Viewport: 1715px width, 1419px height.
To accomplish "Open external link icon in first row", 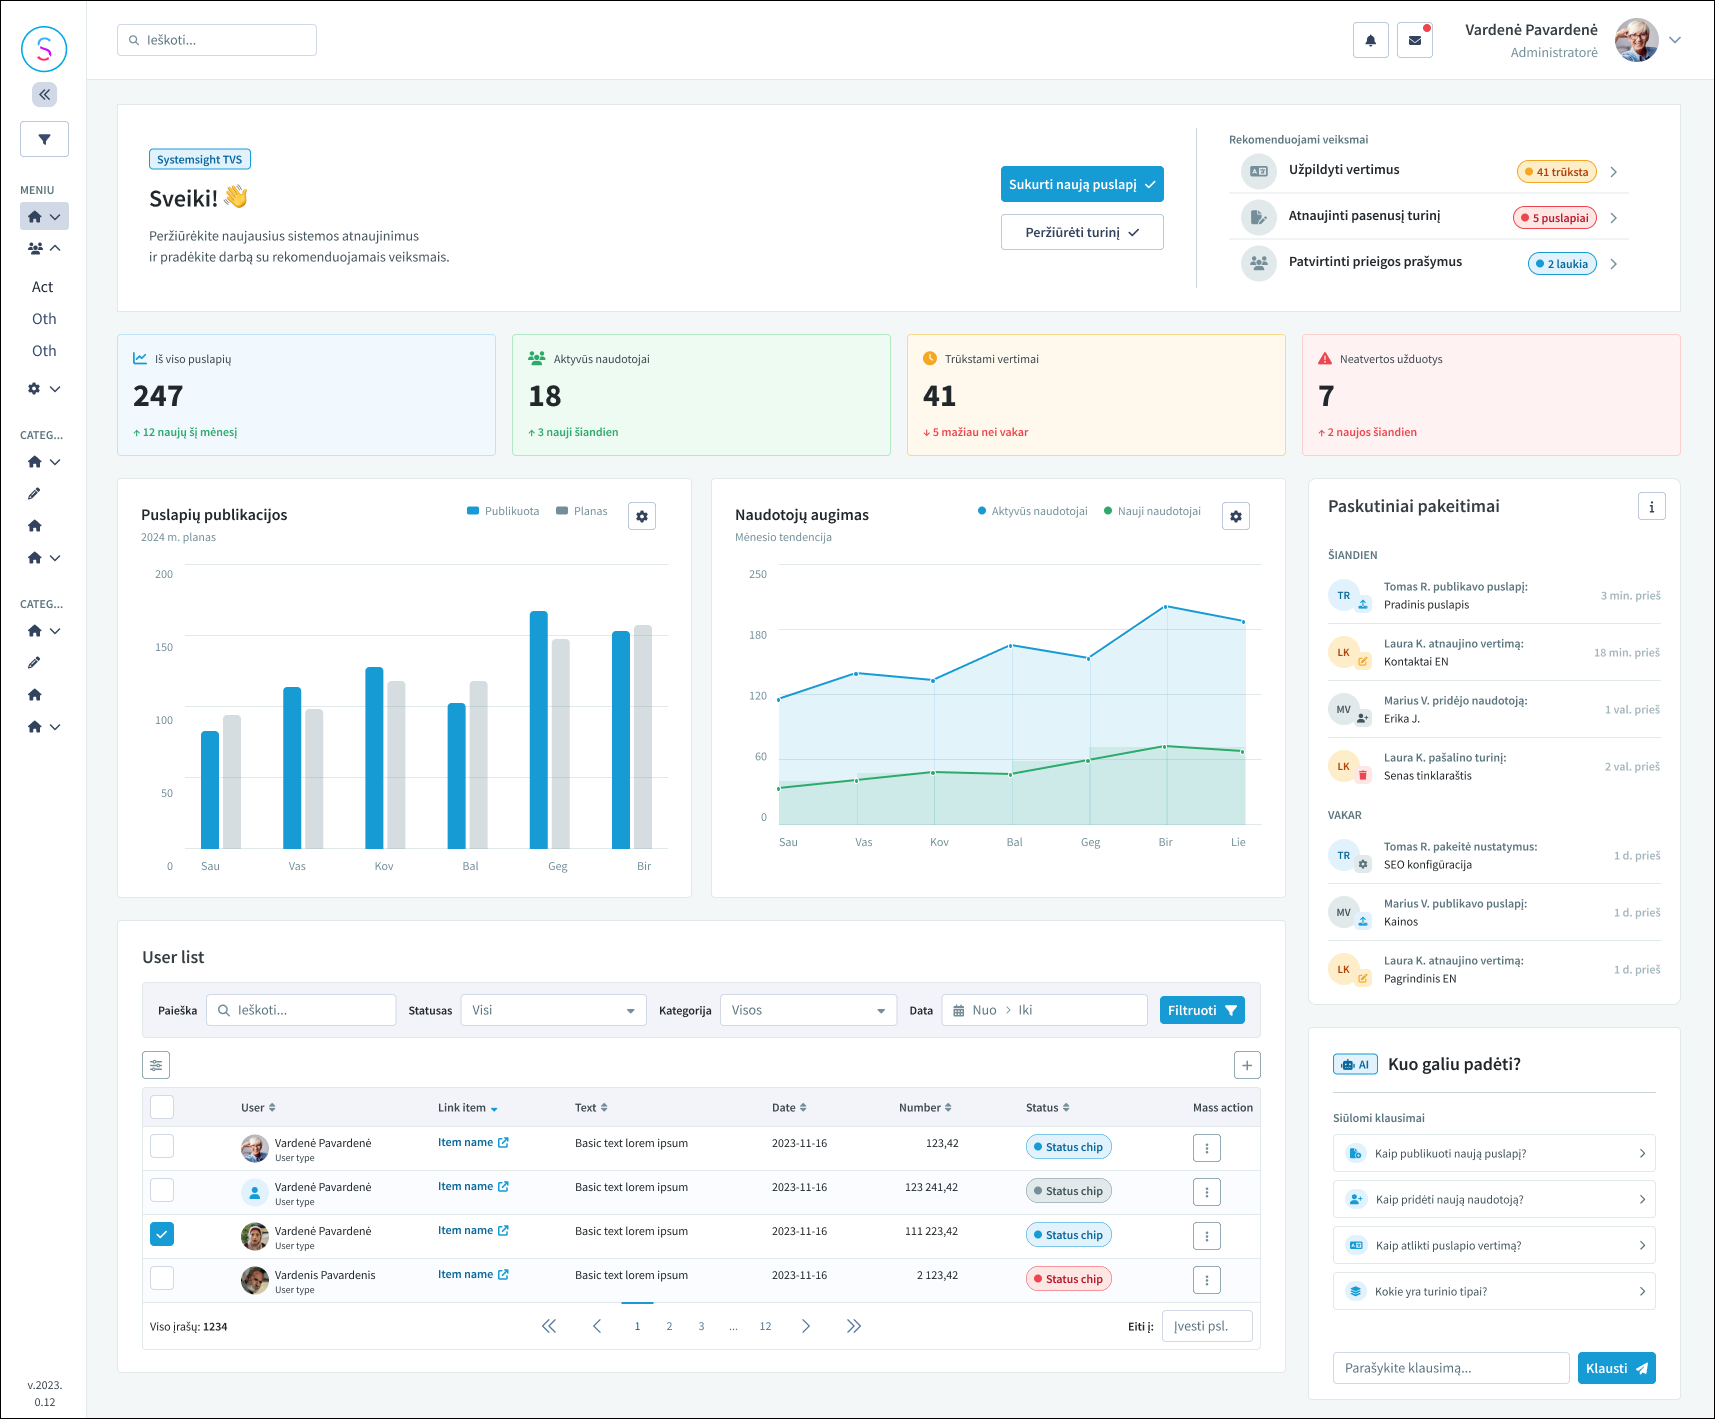I will pos(503,1142).
